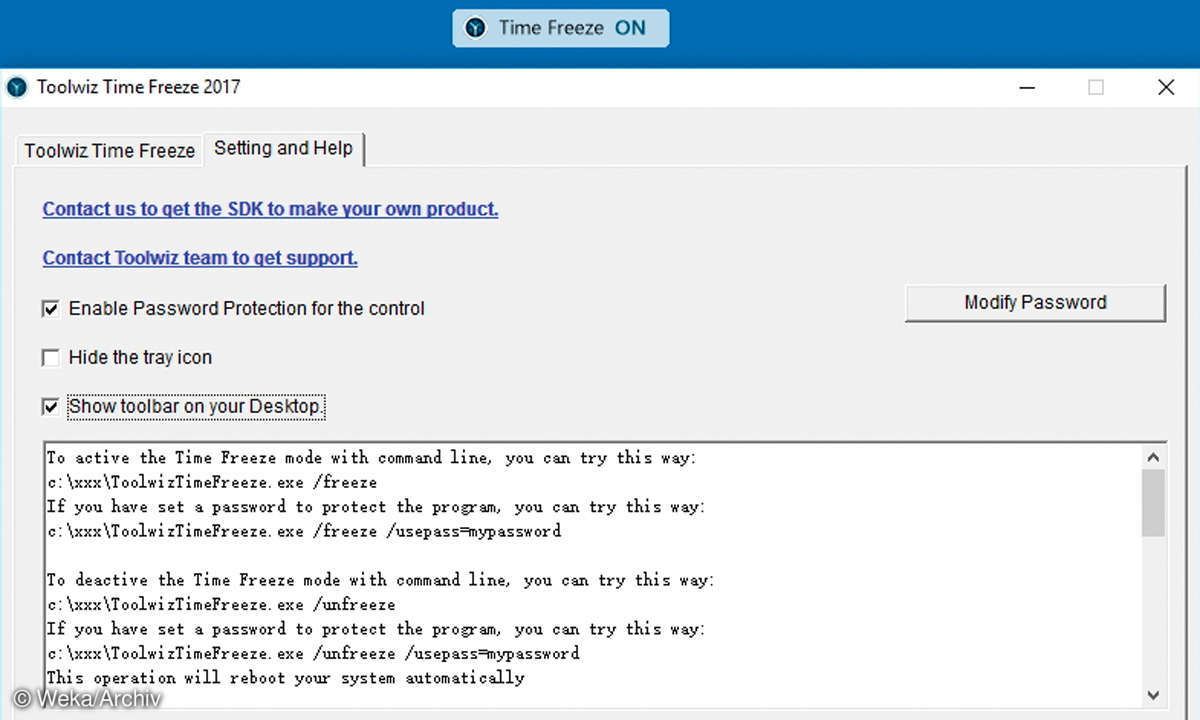1200x720 pixels.
Task: Click the line starting 'To deactive the Time Freeze mode'
Action: pyautogui.click(x=381, y=580)
